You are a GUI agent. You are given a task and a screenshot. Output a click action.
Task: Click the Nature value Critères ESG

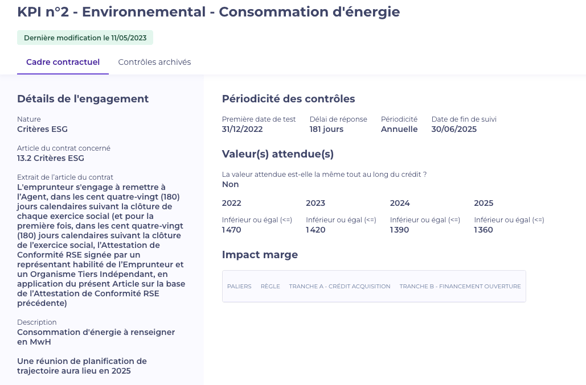(x=42, y=129)
